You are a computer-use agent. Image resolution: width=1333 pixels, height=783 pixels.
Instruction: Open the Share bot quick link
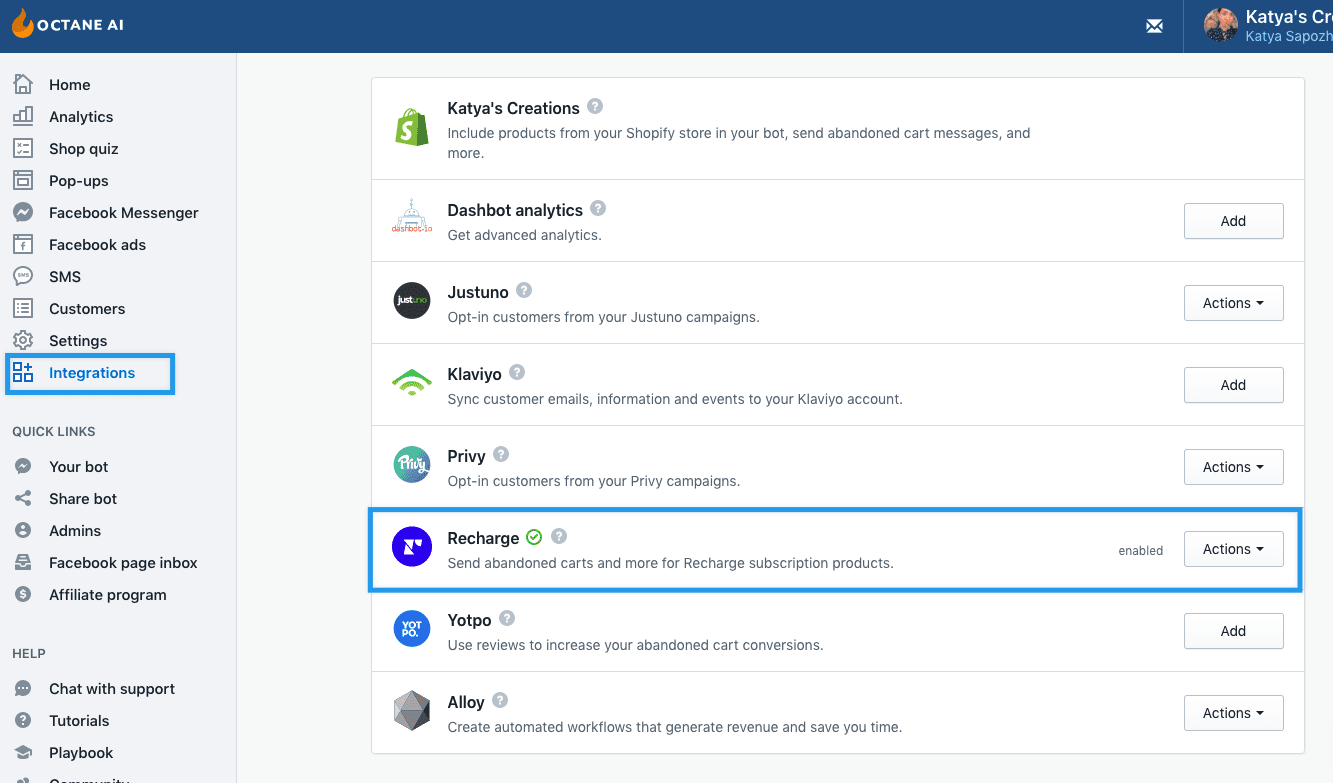(x=83, y=499)
